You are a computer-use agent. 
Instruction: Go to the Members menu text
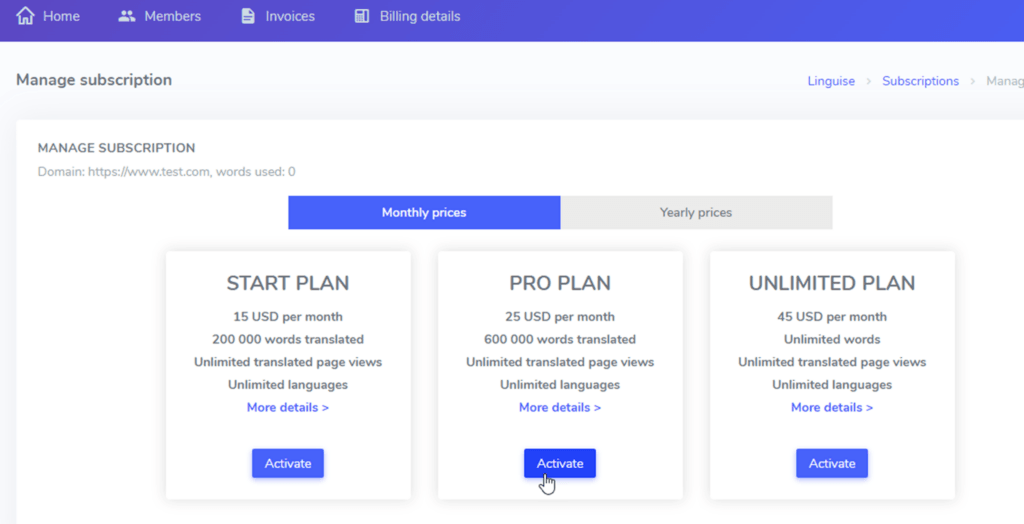coord(172,16)
